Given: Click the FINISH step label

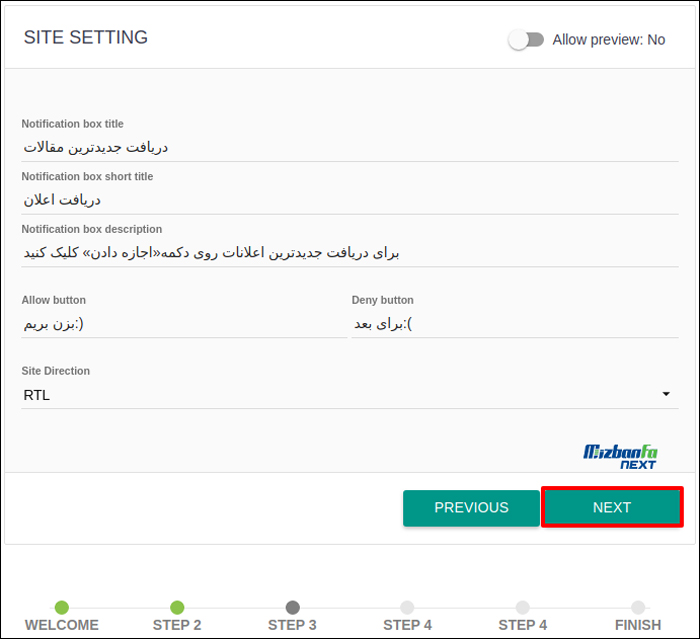Looking at the screenshot, I should pos(638,625).
